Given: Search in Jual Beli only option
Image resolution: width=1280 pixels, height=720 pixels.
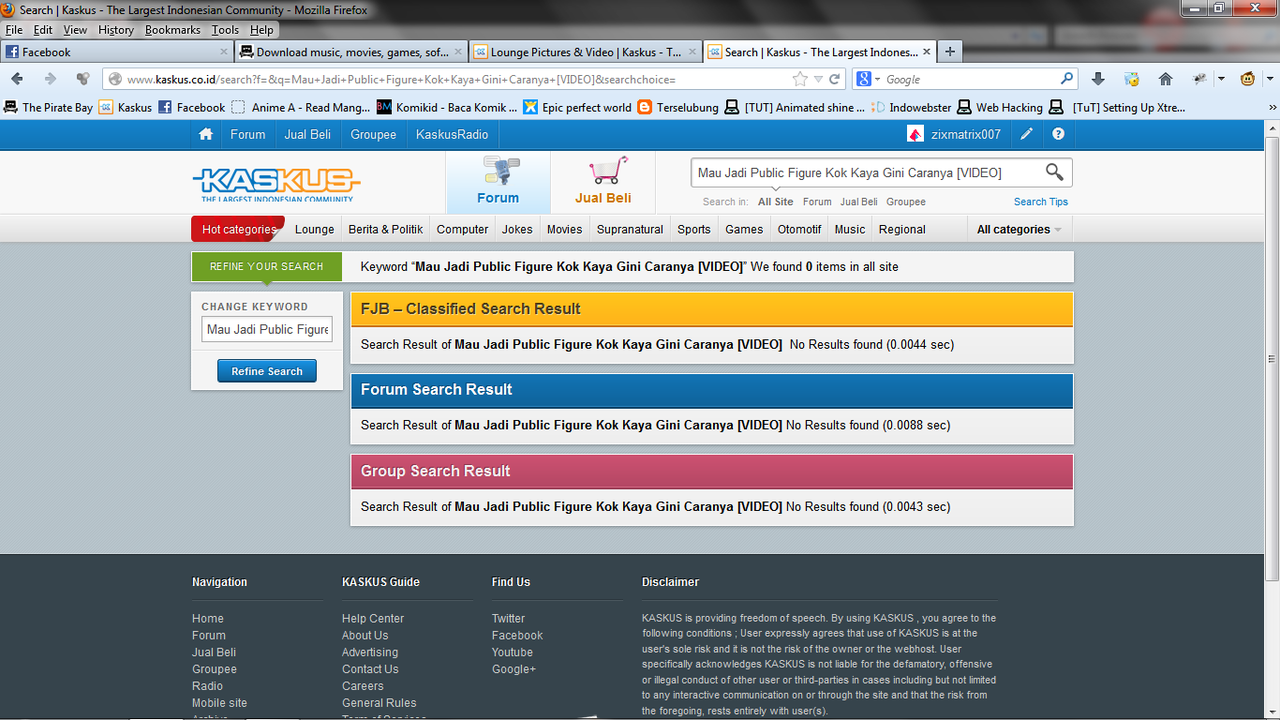Looking at the screenshot, I should coord(859,202).
